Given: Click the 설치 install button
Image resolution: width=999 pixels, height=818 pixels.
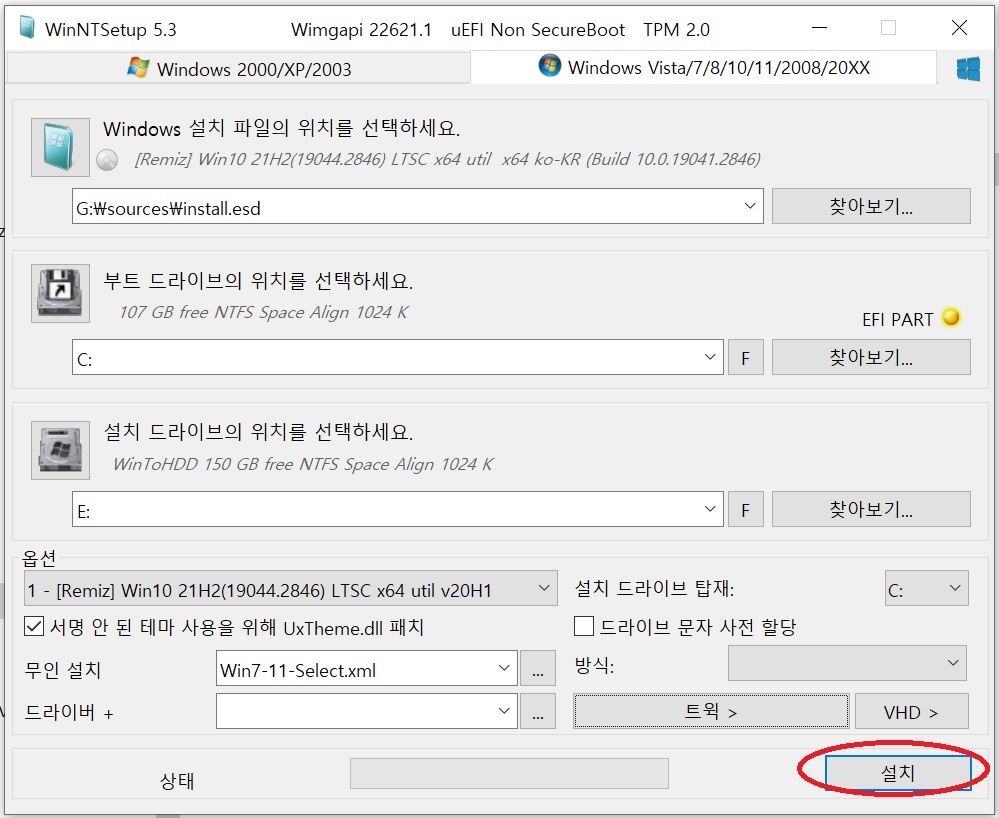Looking at the screenshot, I should pyautogui.click(x=898, y=772).
